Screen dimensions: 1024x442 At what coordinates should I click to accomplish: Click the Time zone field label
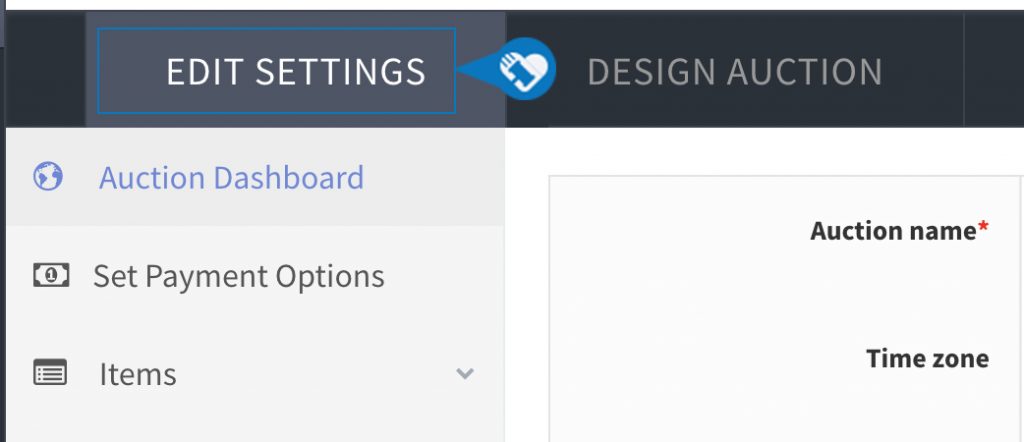tap(927, 358)
